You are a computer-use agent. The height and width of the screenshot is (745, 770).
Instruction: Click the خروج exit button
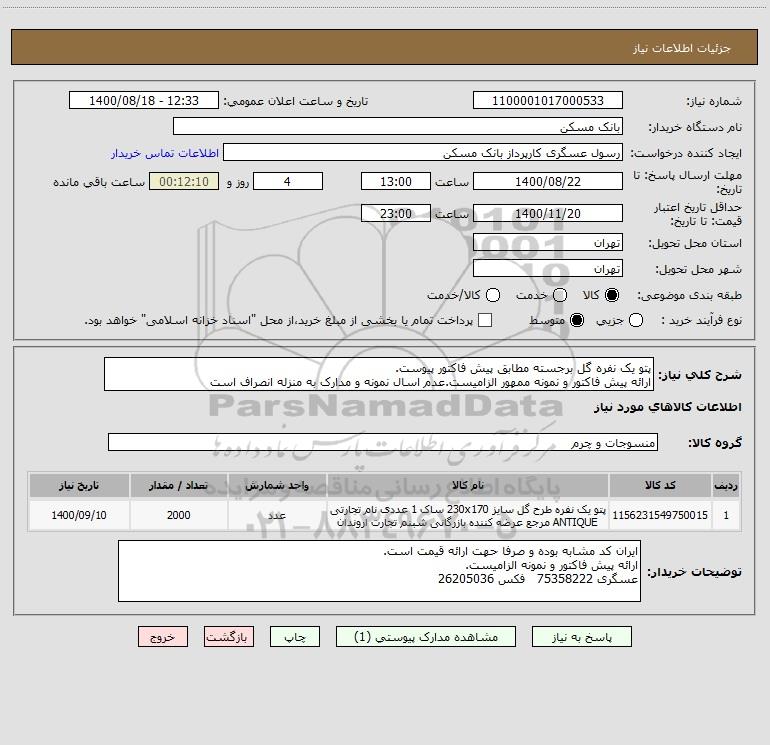tap(163, 637)
